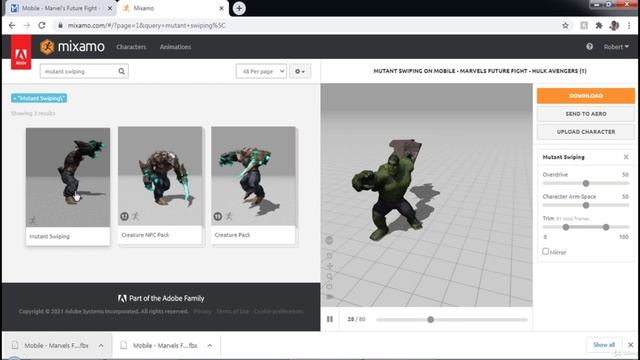Click the Download button
Viewport: 640px width, 360px height.
586,96
